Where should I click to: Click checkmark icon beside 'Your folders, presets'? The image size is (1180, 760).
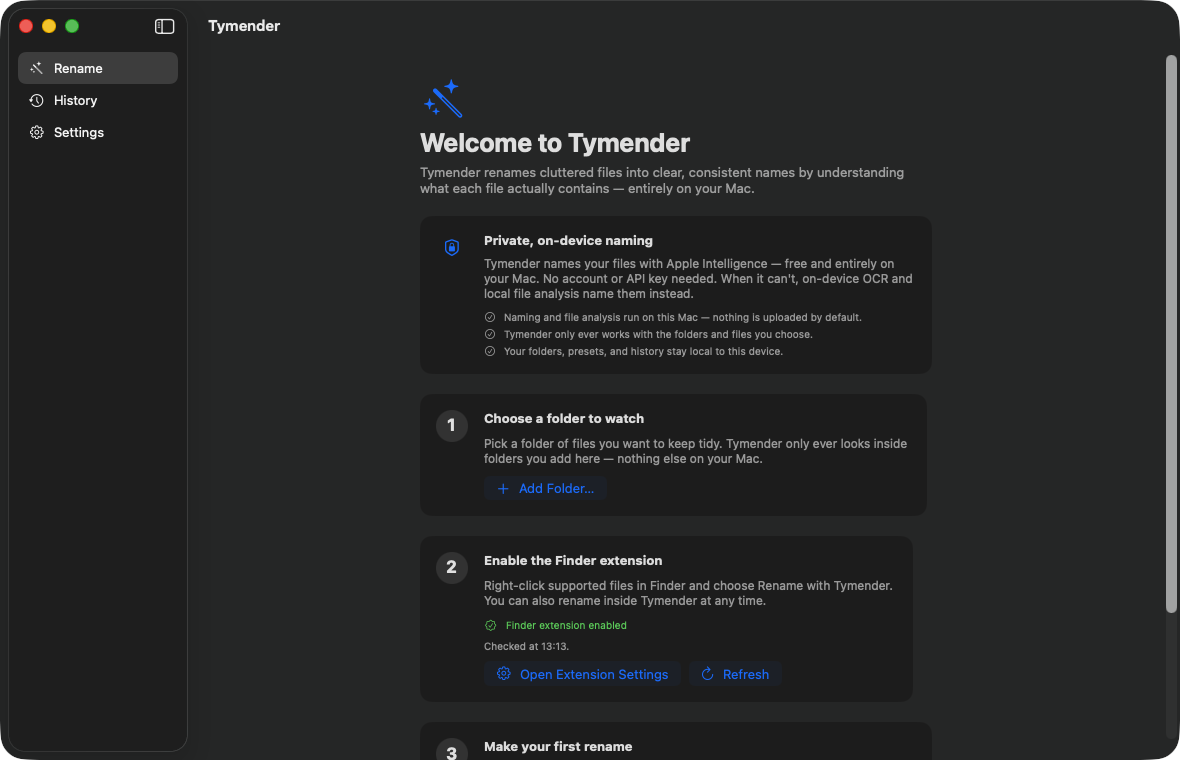coord(490,351)
